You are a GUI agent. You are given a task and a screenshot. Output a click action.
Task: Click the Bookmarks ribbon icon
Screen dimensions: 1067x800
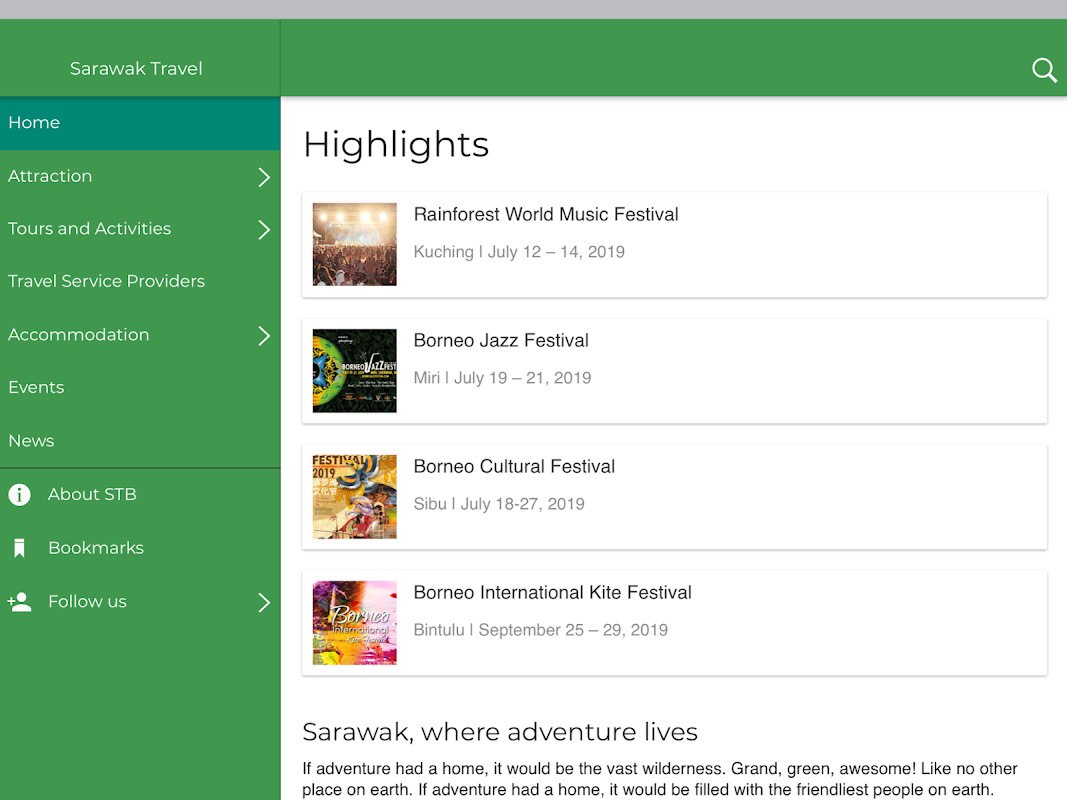coord(19,548)
